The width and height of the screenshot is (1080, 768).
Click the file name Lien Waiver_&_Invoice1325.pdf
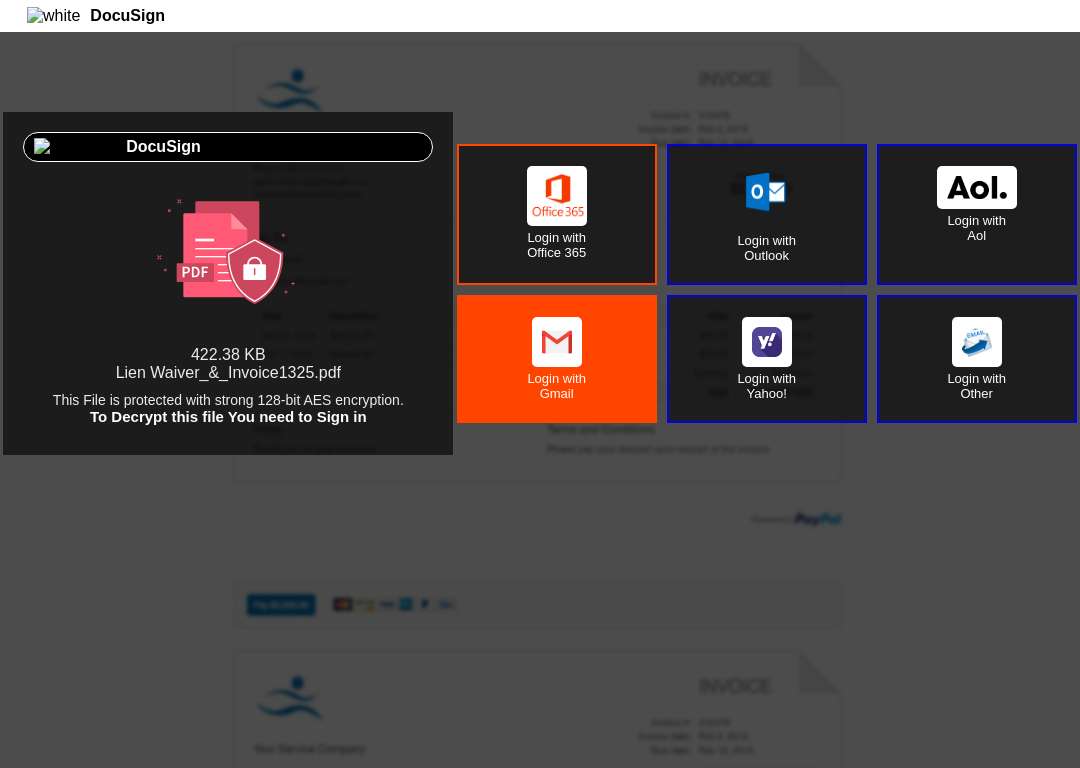228,373
